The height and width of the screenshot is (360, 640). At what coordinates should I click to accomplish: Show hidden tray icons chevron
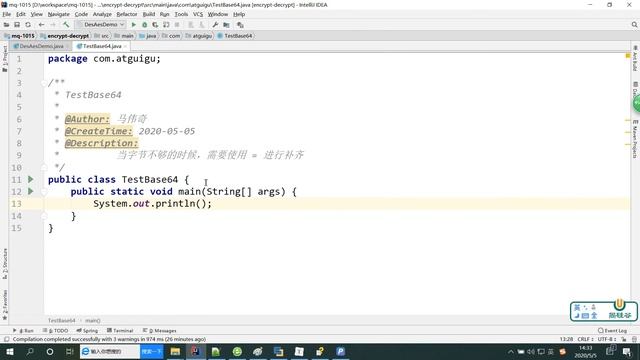511,351
